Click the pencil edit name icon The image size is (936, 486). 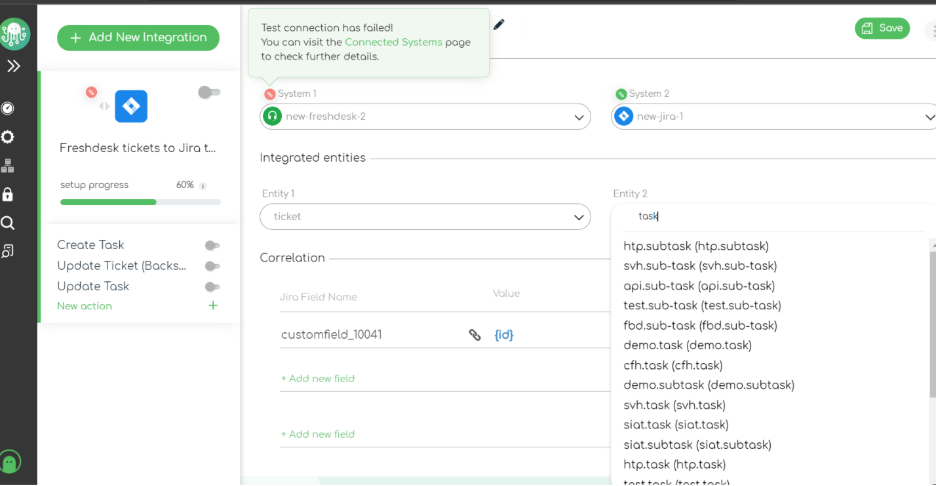[x=499, y=24]
